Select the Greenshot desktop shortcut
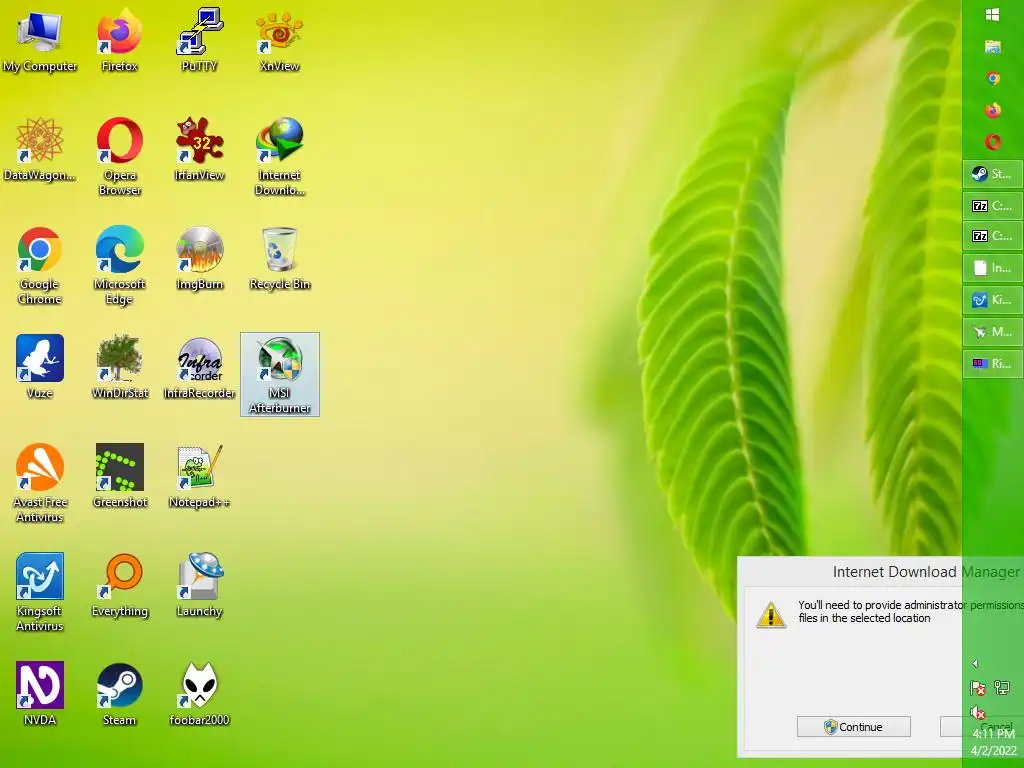Image resolution: width=1024 pixels, height=768 pixels. (x=120, y=476)
